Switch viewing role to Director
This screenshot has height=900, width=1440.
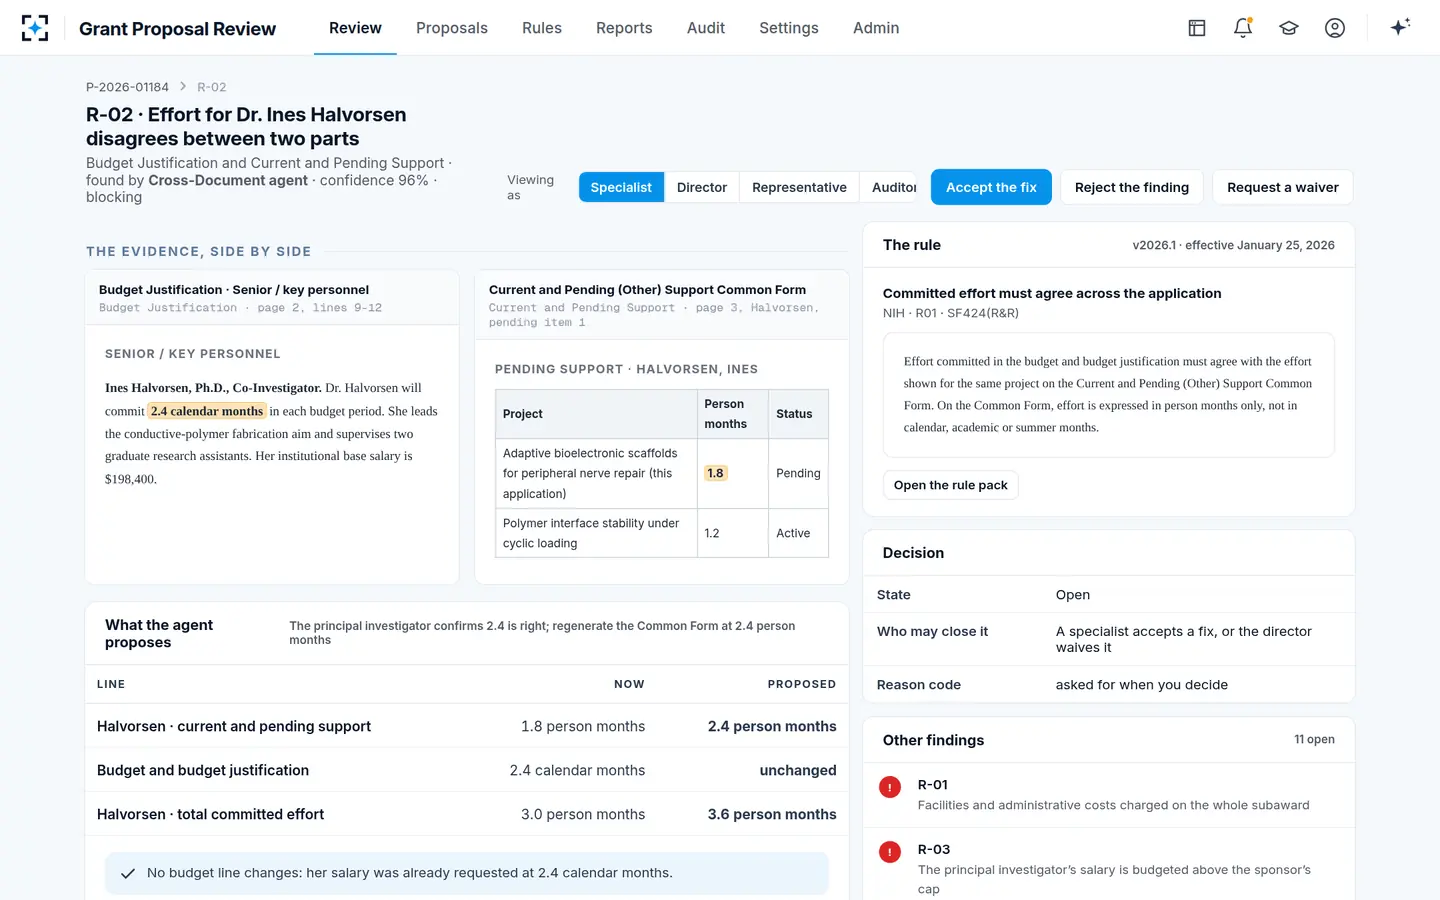[x=702, y=187]
